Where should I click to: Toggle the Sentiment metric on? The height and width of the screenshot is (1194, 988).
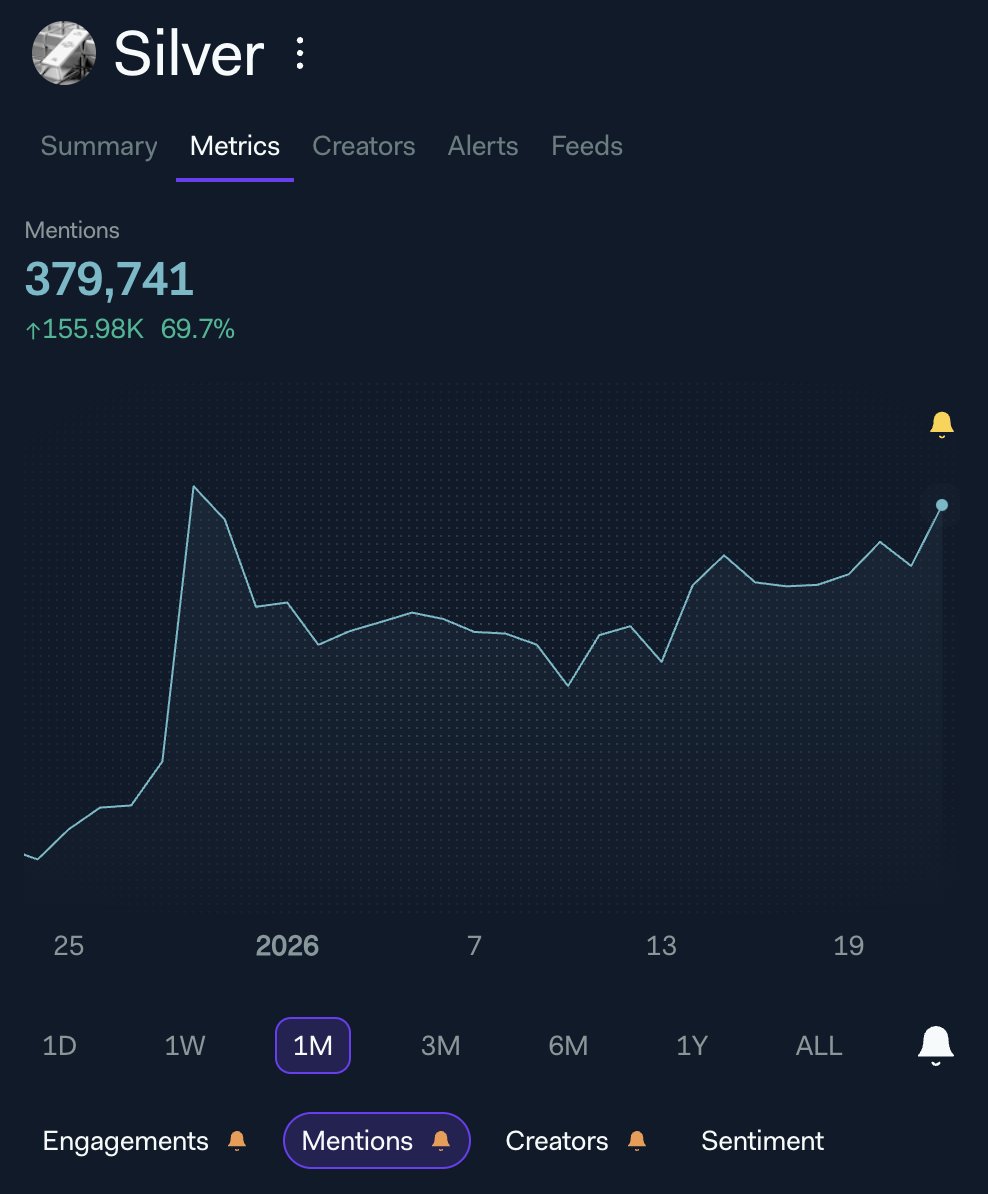point(762,1139)
